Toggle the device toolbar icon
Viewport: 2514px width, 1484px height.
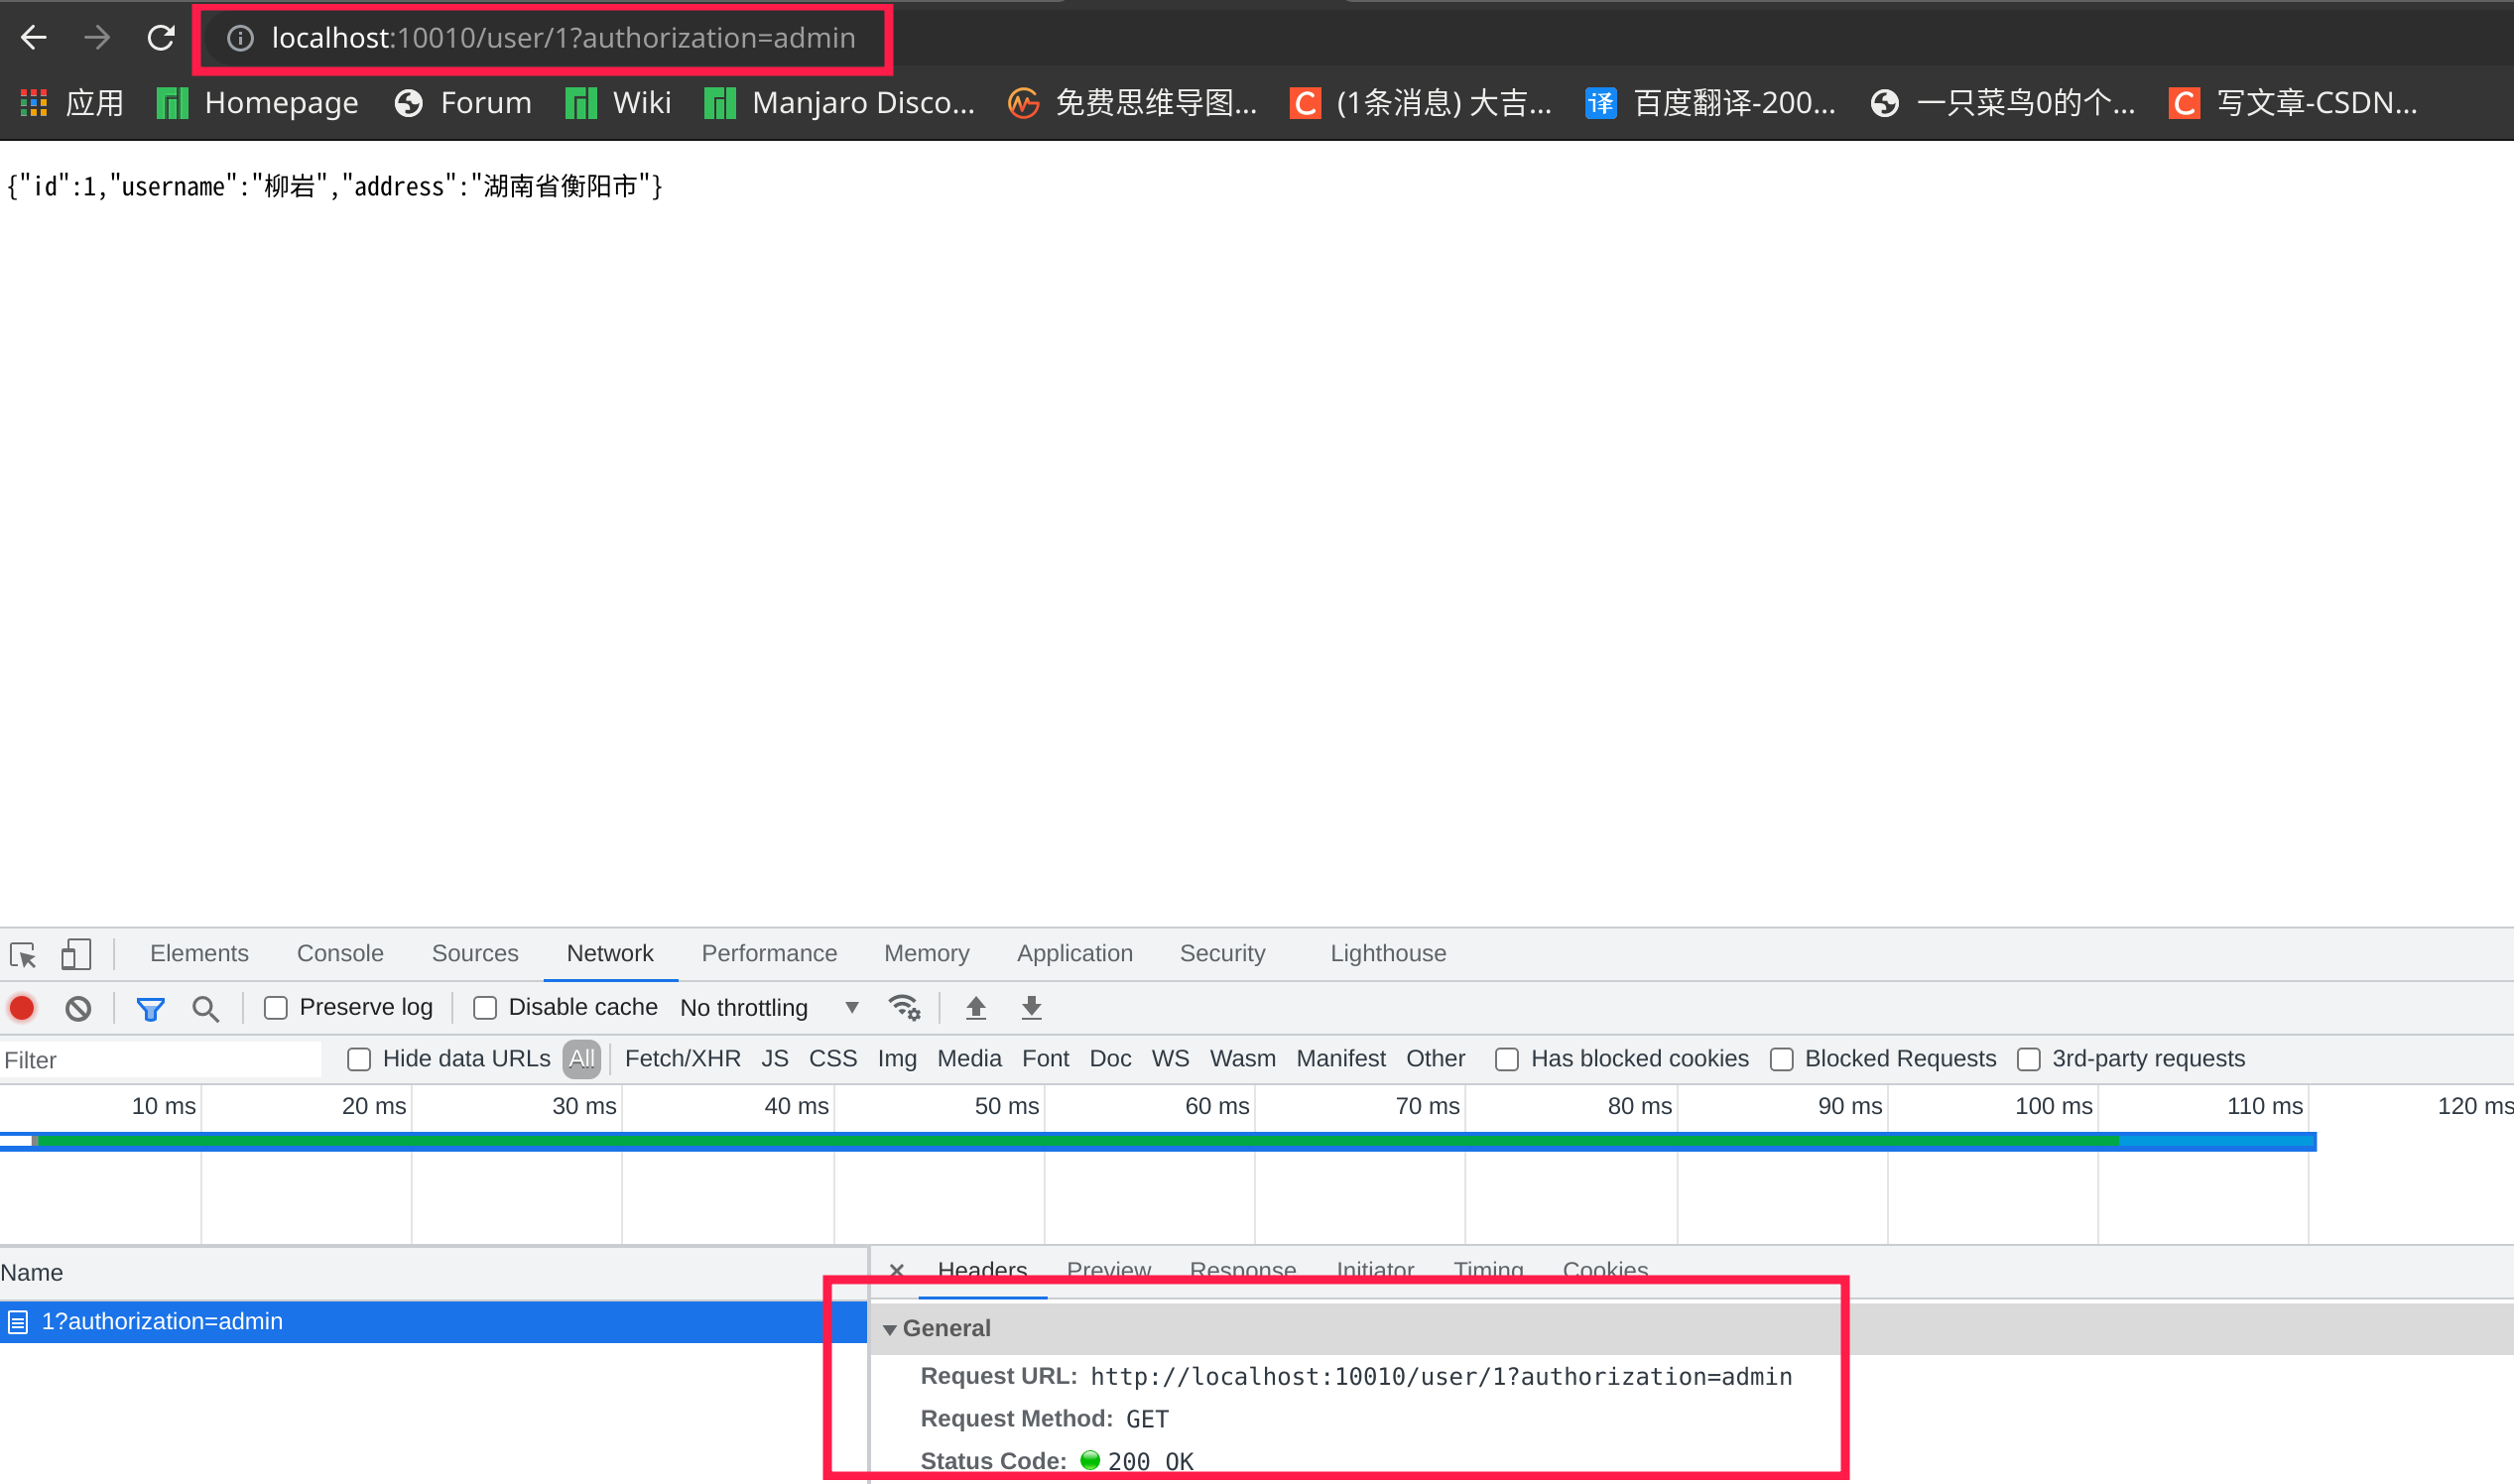[76, 954]
